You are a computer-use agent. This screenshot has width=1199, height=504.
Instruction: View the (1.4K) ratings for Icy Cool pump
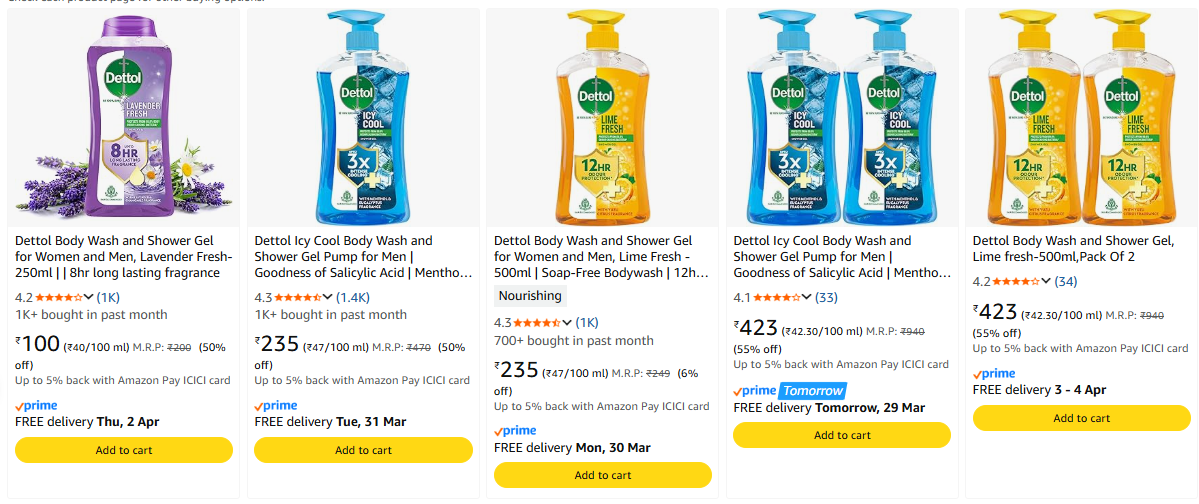[353, 297]
